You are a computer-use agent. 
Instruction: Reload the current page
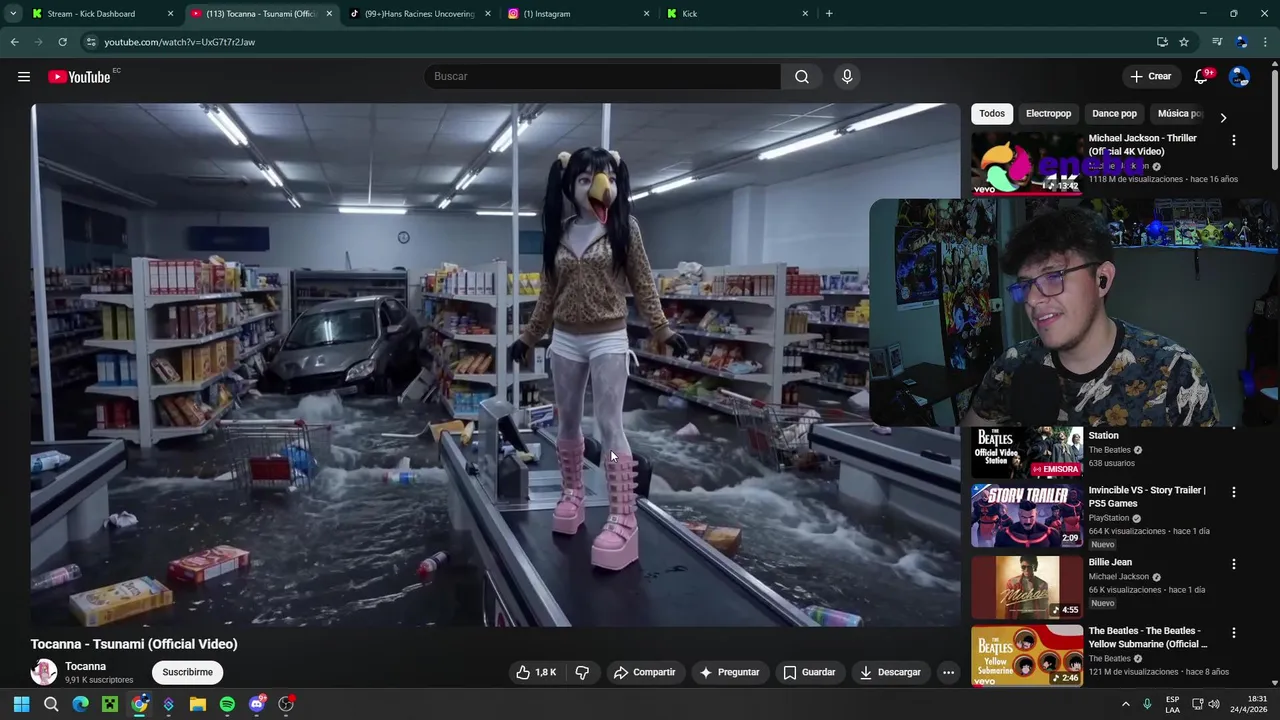tap(62, 42)
